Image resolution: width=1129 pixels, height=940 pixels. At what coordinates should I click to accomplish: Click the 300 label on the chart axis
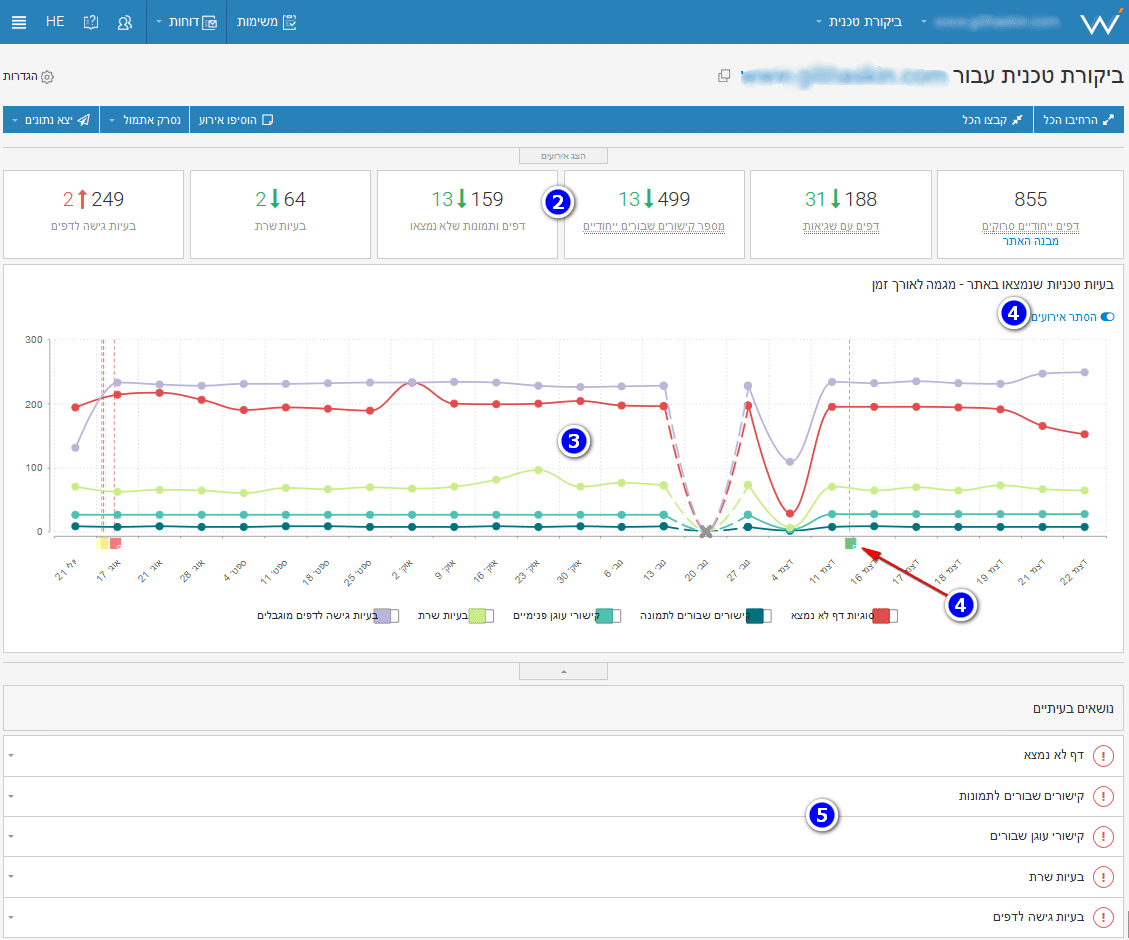34,340
